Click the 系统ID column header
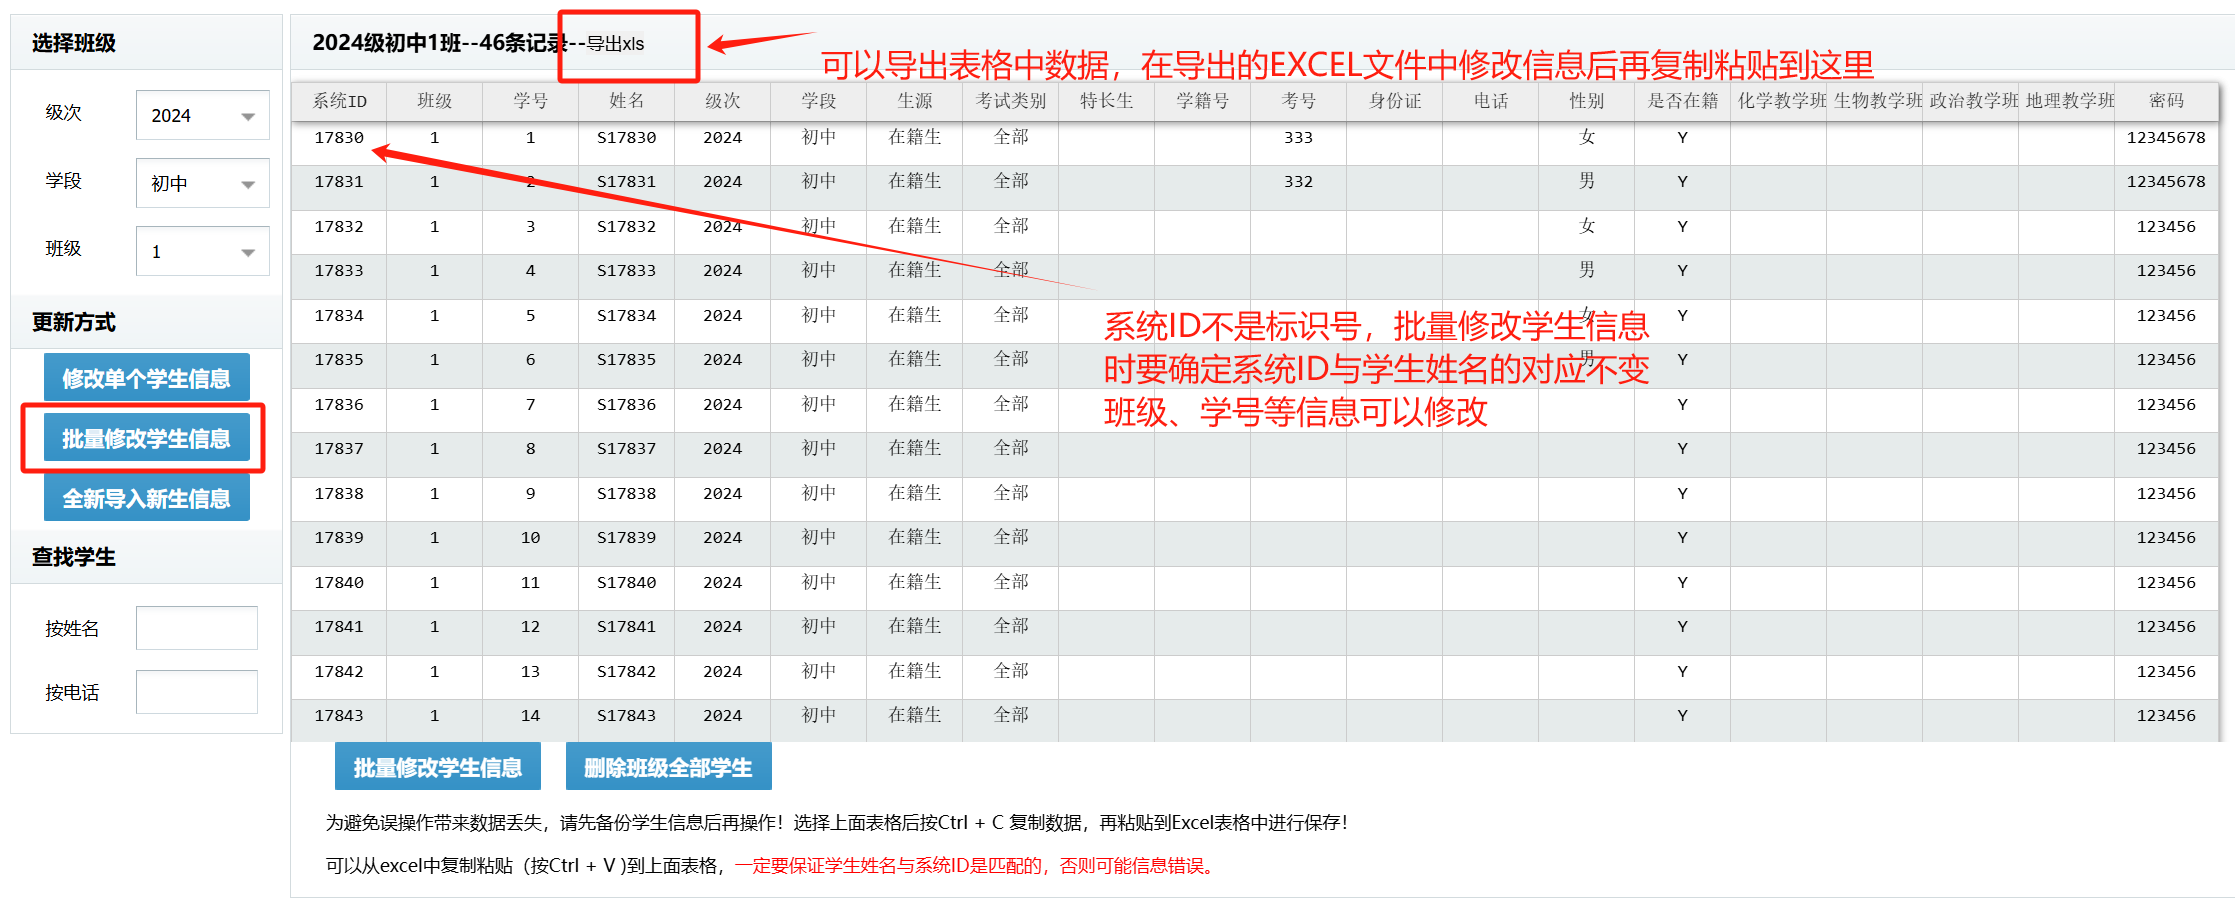 click(x=339, y=101)
